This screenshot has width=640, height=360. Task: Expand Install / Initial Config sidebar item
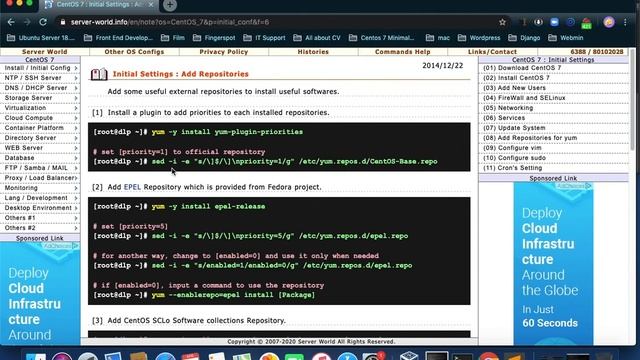(x=40, y=68)
